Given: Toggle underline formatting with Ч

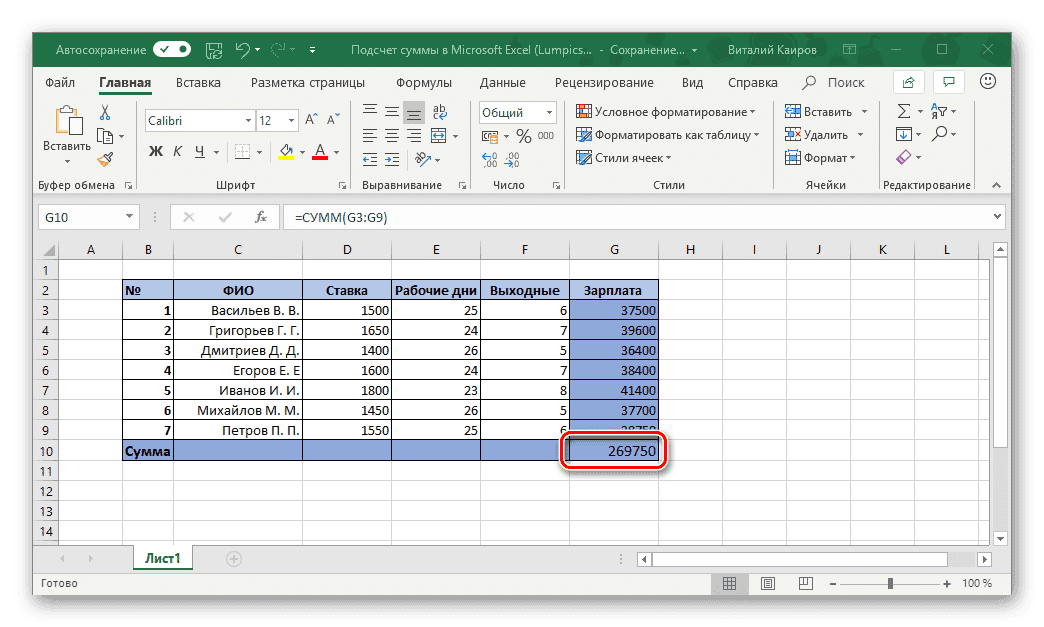Looking at the screenshot, I should [x=199, y=151].
